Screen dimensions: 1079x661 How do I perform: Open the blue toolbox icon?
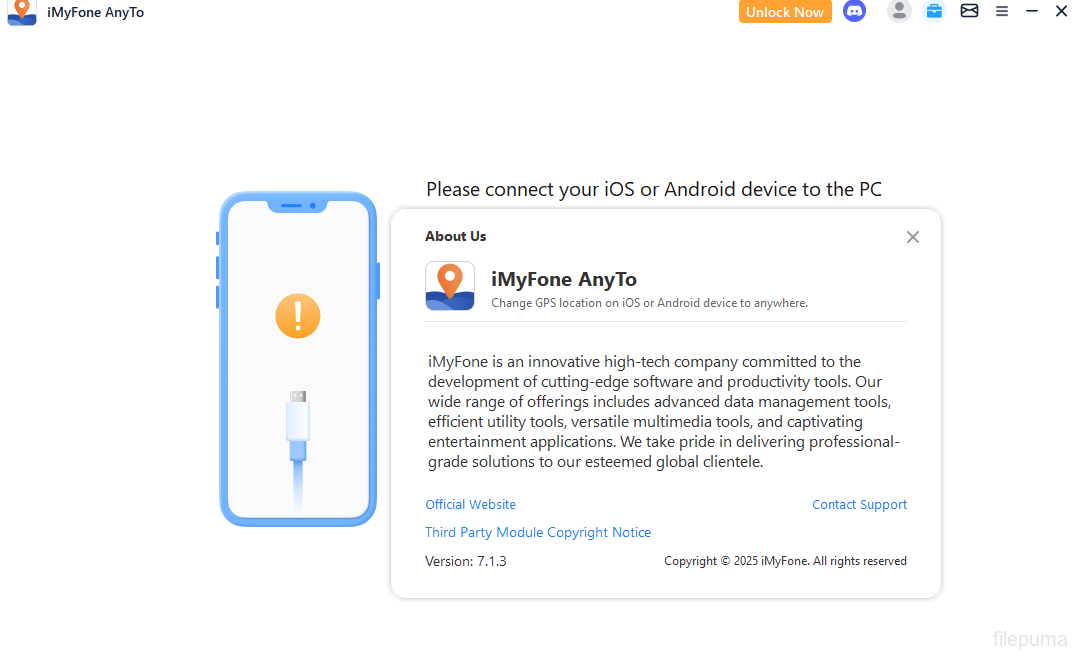(934, 11)
